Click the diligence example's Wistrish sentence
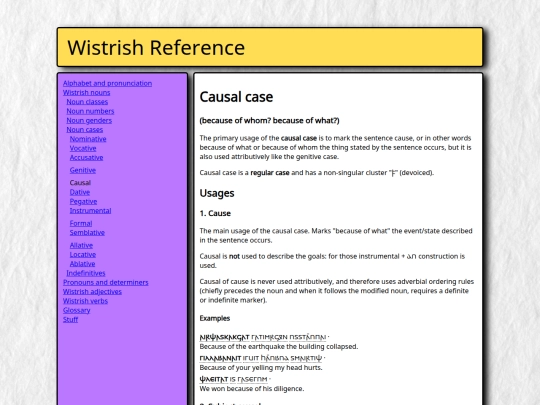The image size is (540, 405). tap(235, 380)
